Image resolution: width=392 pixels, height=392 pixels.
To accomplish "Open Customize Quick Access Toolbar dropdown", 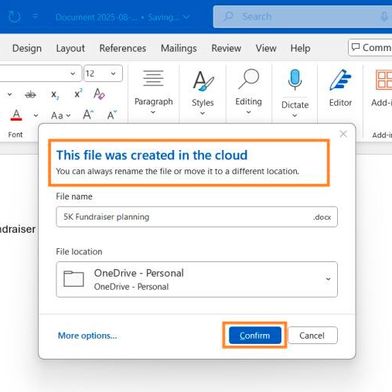I will point(35,16).
